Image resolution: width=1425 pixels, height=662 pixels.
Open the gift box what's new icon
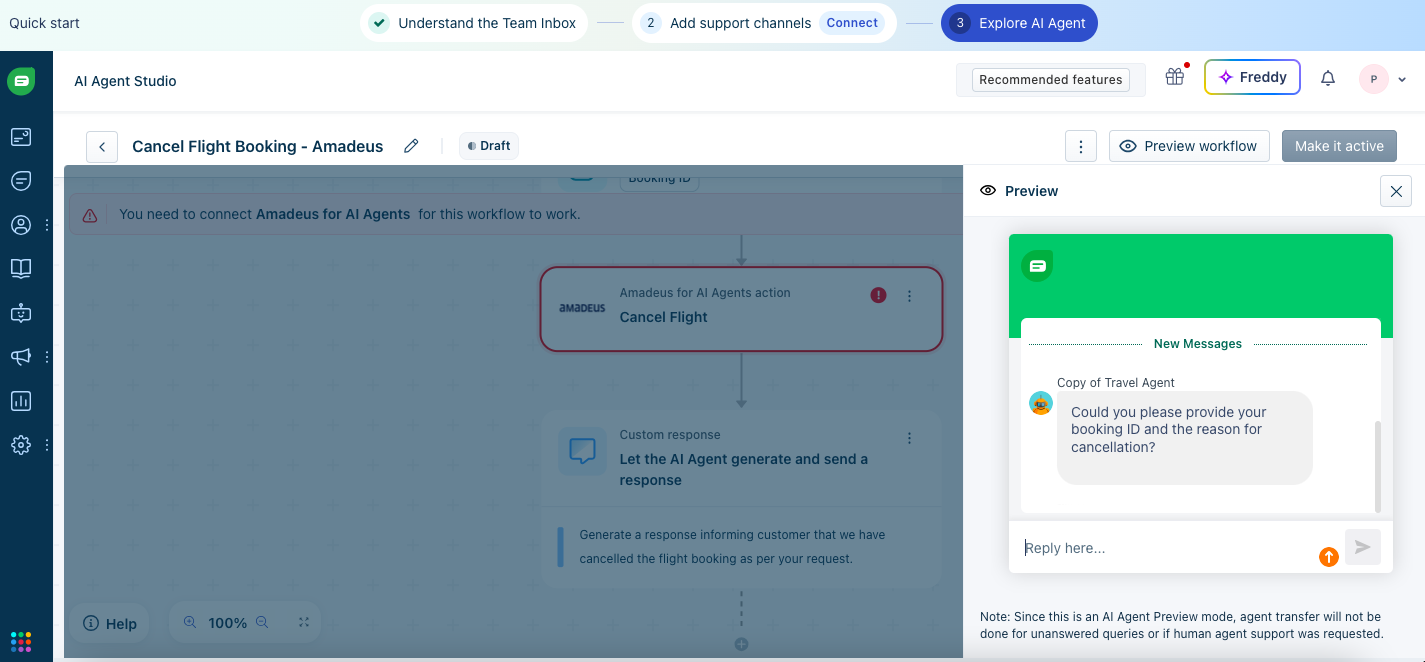coord(1175,77)
